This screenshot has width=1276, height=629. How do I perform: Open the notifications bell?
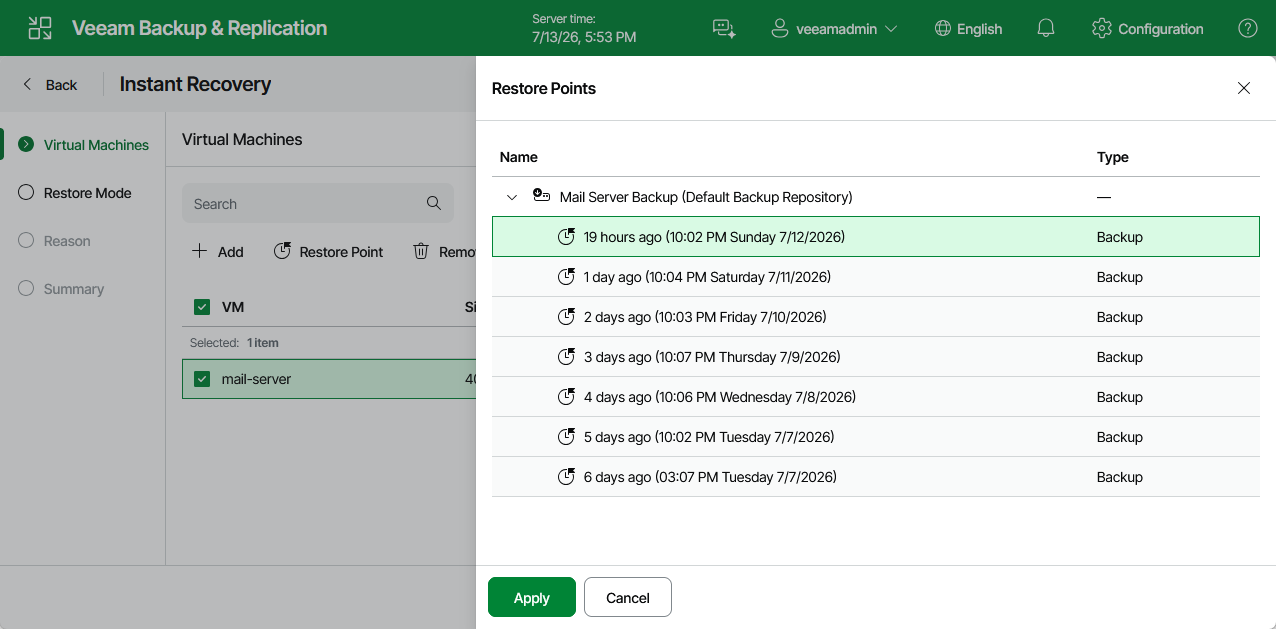click(1046, 29)
